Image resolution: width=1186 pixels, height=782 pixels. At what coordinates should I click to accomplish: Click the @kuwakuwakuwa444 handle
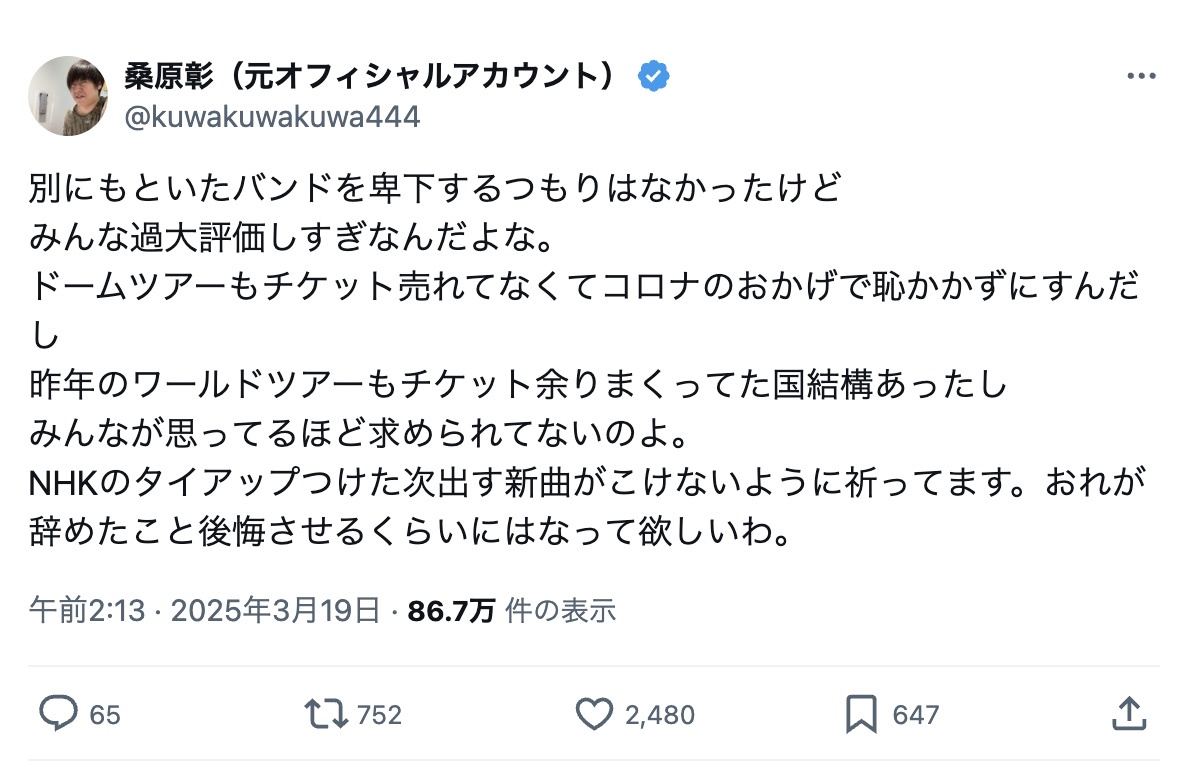point(272,118)
